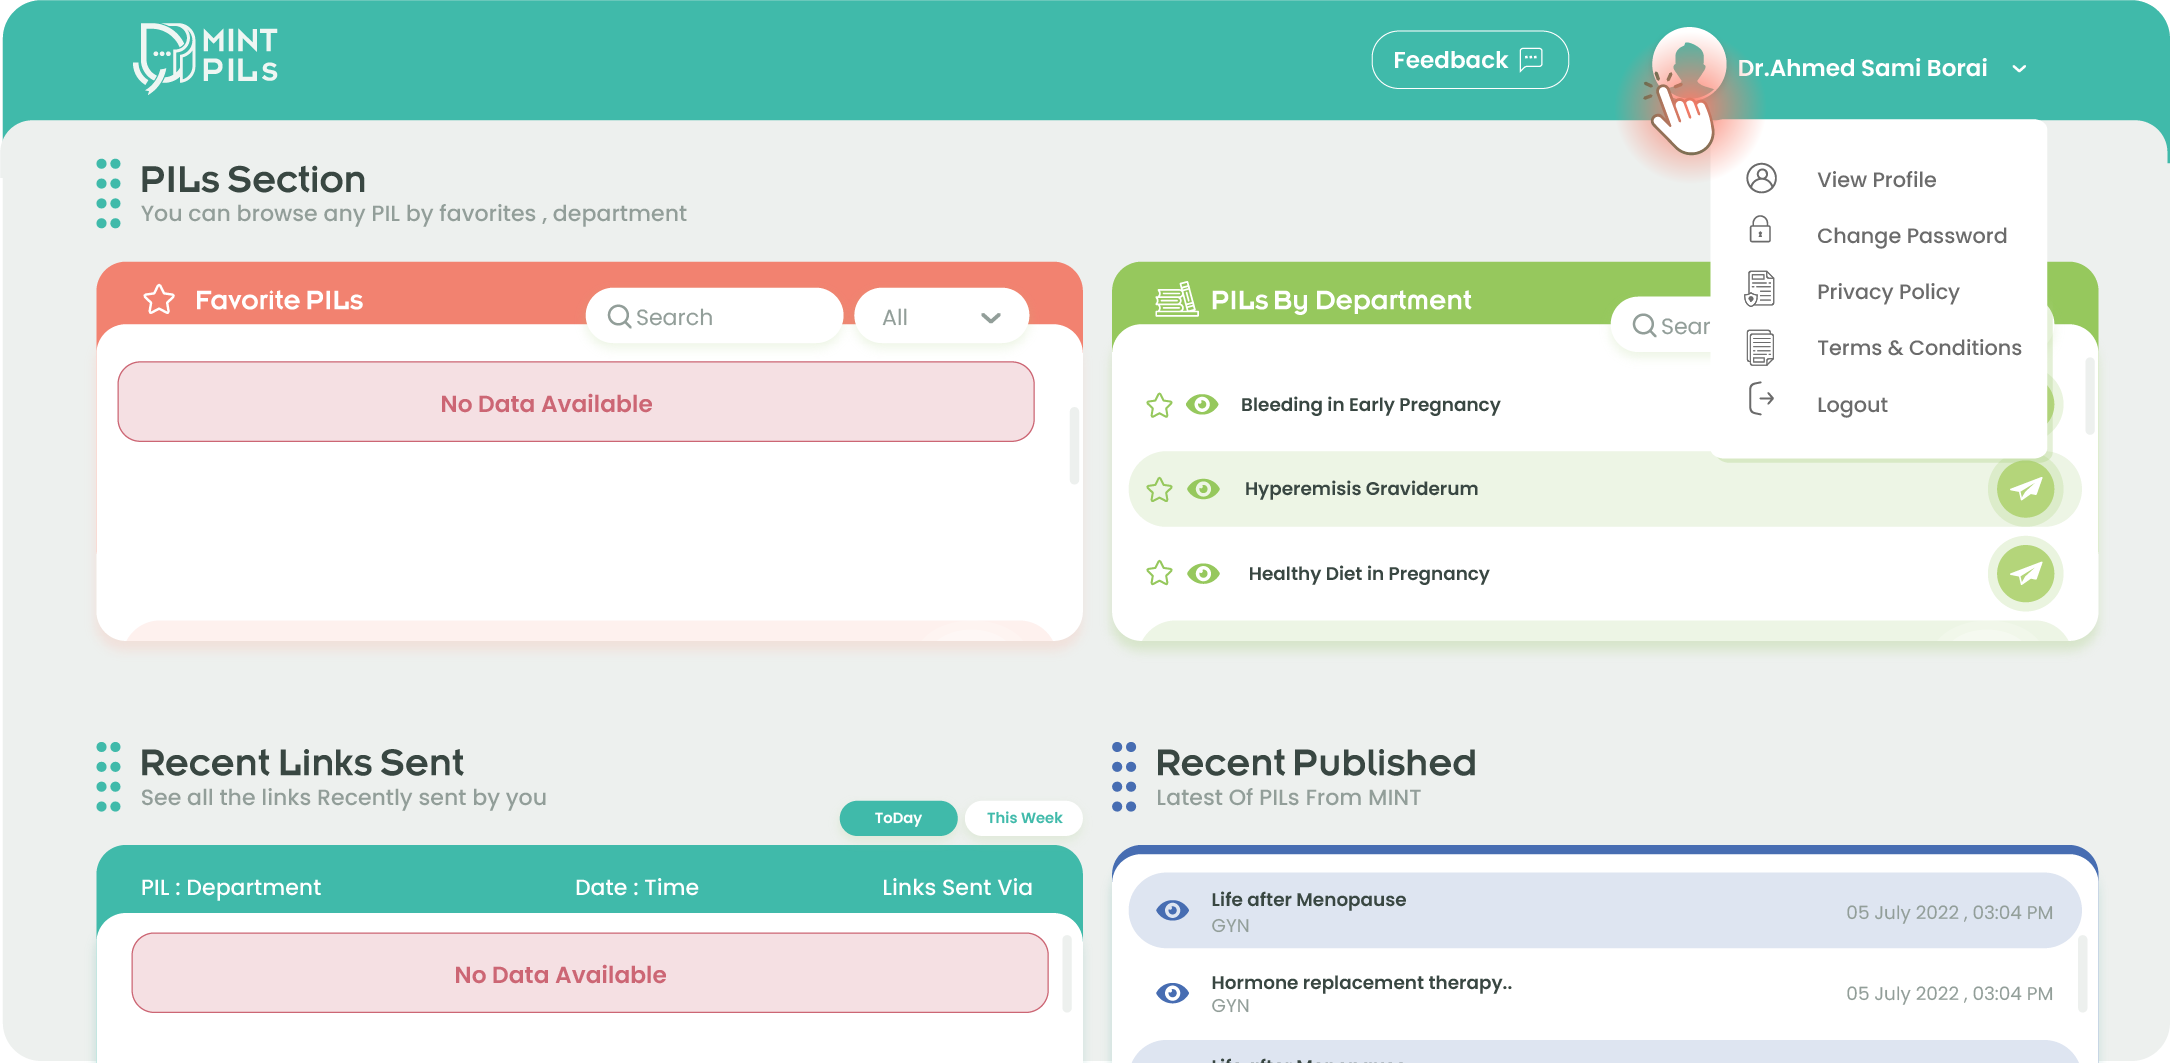Favorite Bleeding in Early Pregnancy with star

(x=1159, y=405)
